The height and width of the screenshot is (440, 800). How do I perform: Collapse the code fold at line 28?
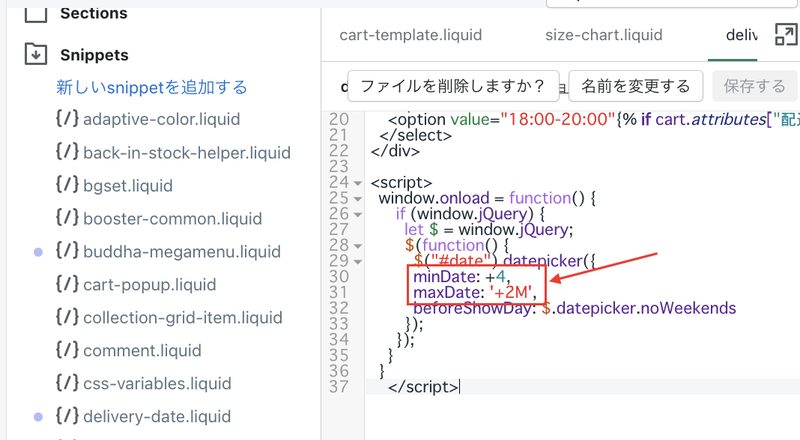[358, 246]
